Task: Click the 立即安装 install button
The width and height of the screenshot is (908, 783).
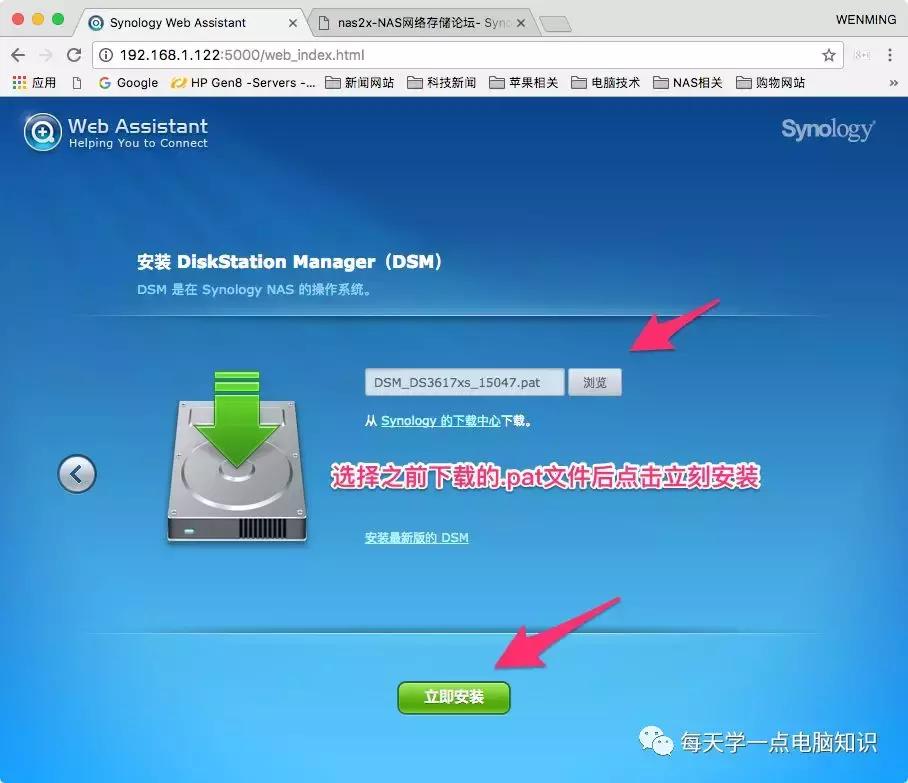Action: pos(453,698)
